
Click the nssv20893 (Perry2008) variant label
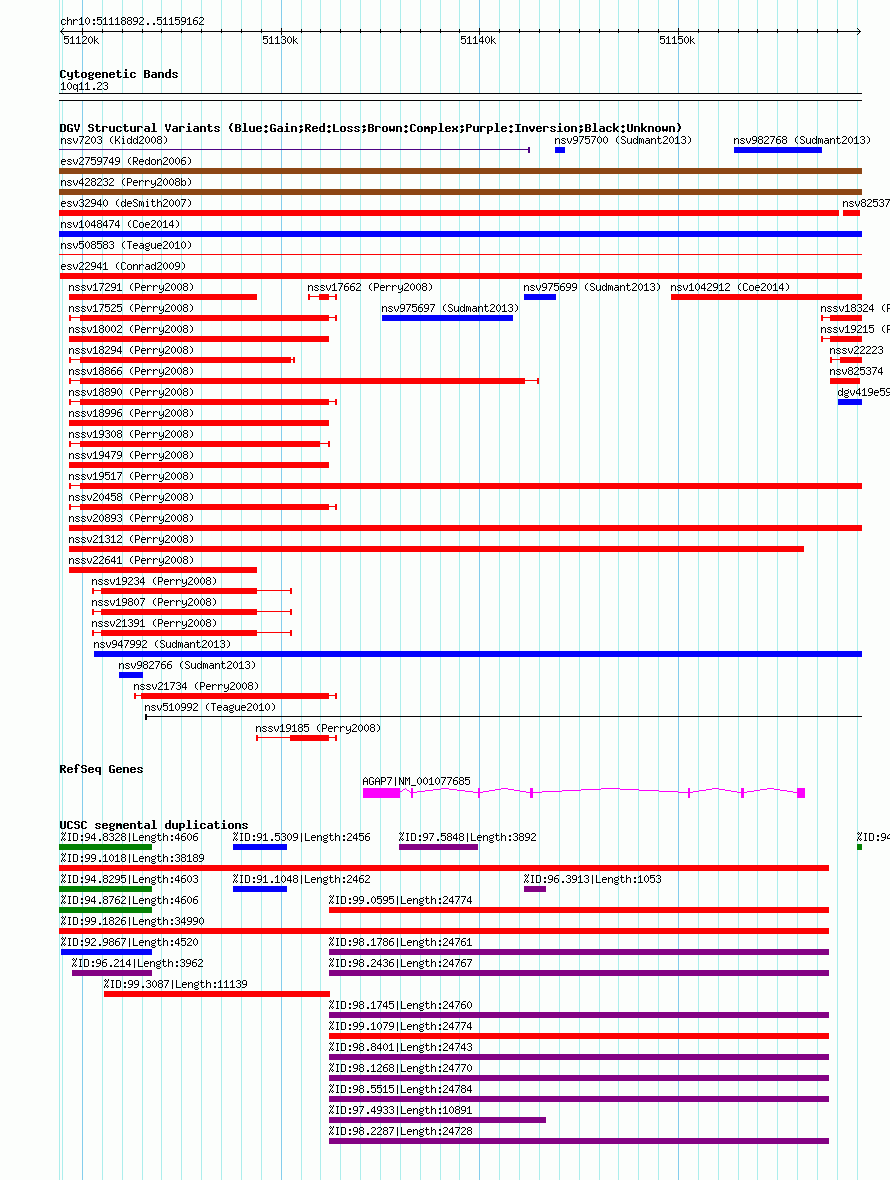pyautogui.click(x=131, y=519)
